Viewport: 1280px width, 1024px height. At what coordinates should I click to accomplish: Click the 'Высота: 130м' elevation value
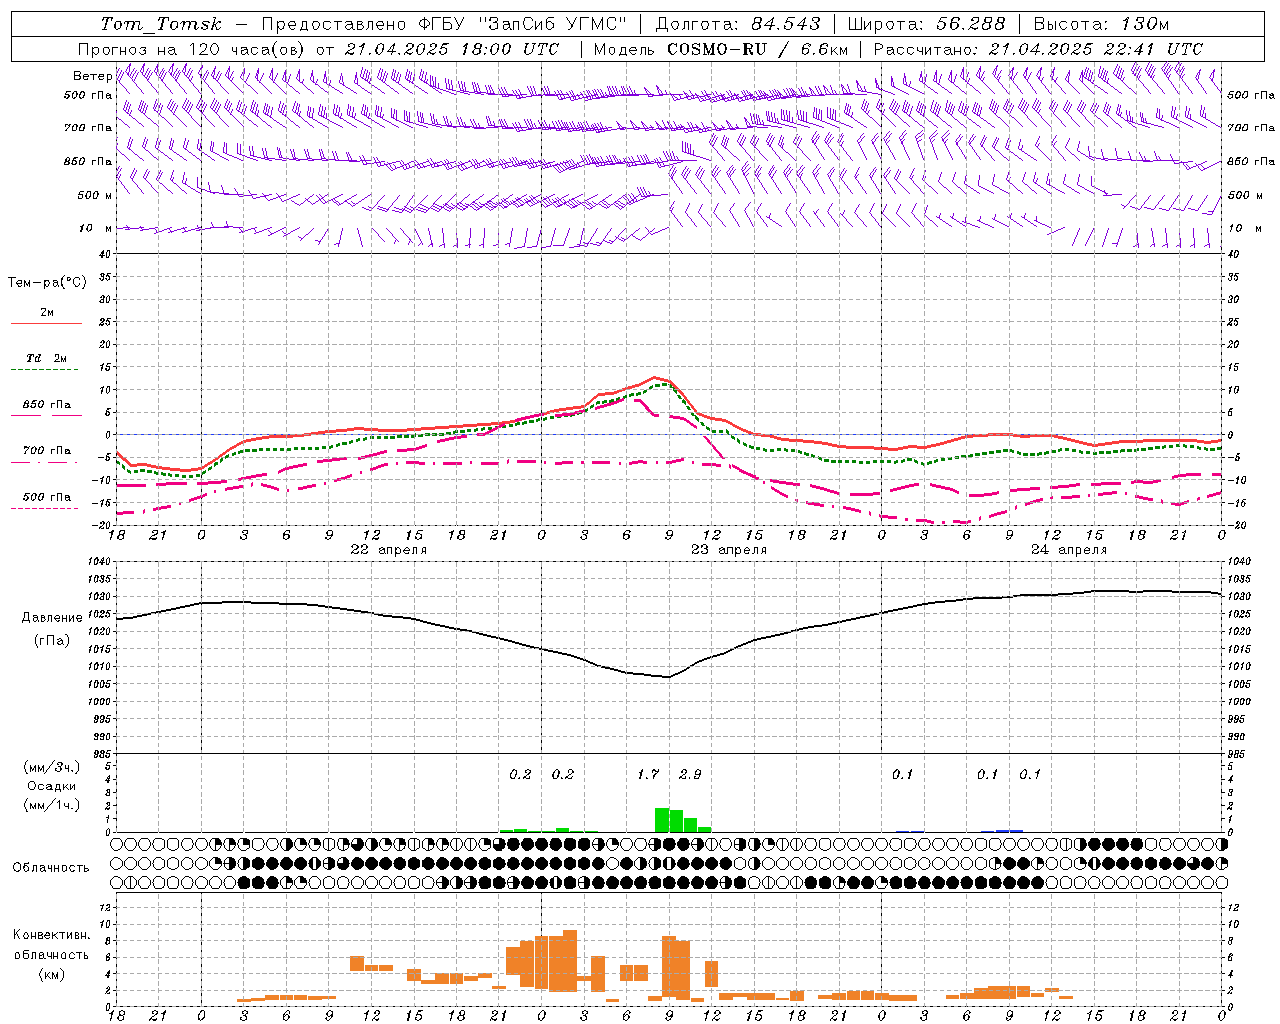point(1101,24)
